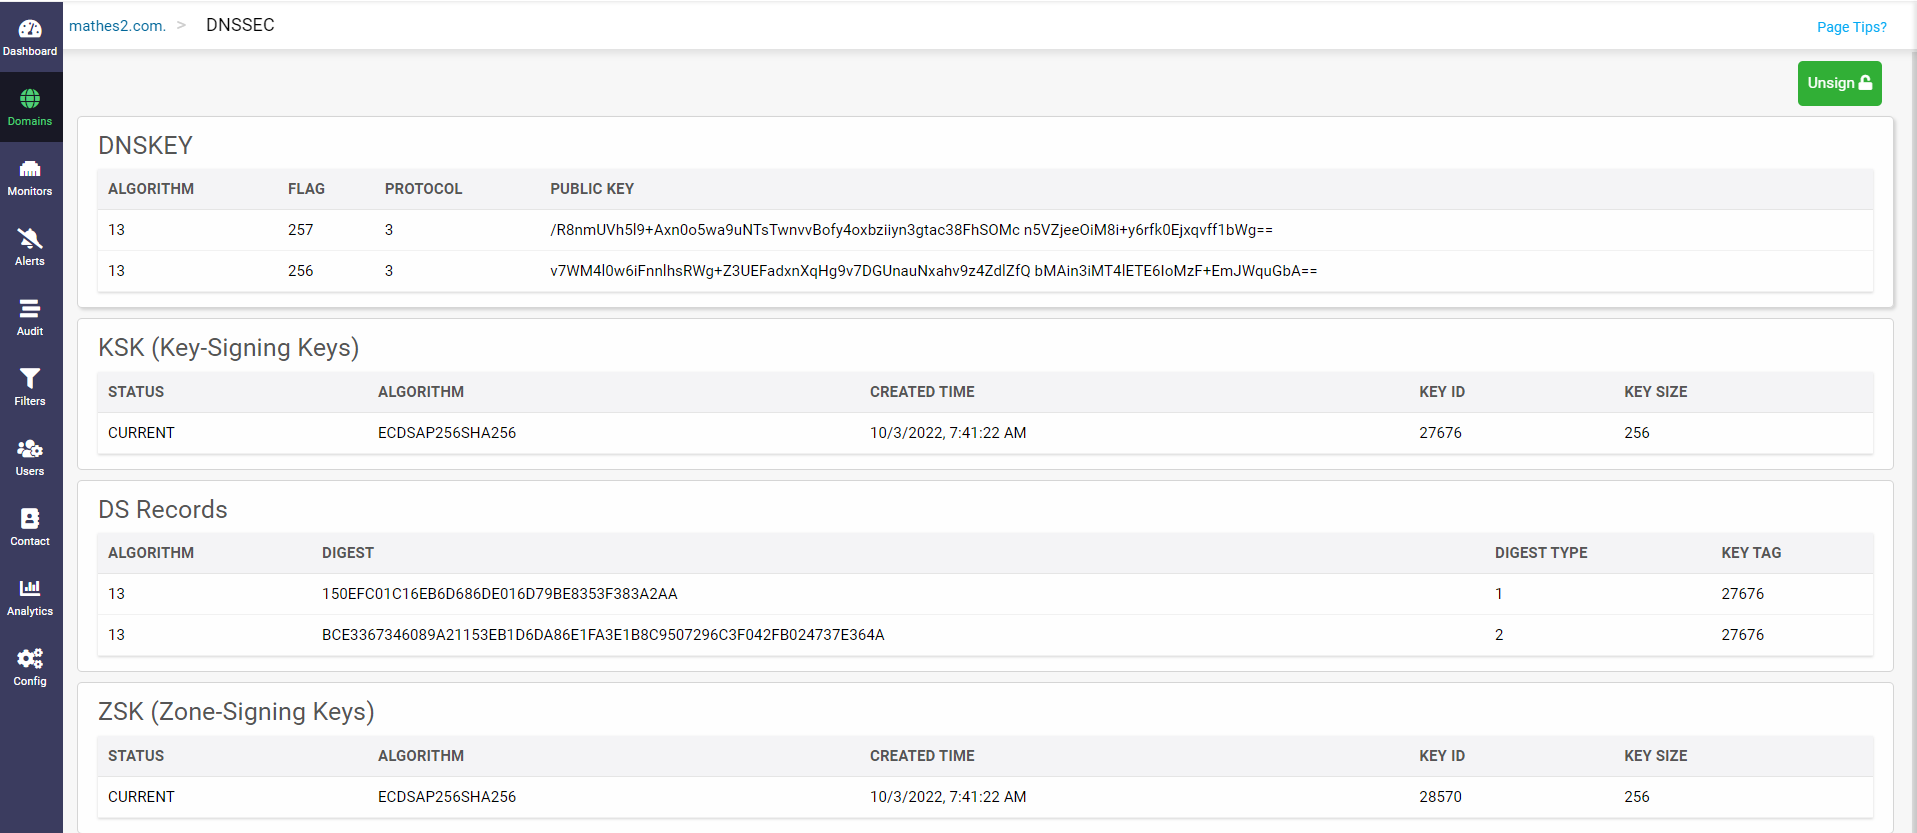Click the mathes2.com. breadcrumb link
The width and height of the screenshot is (1917, 833).
pyautogui.click(x=117, y=26)
